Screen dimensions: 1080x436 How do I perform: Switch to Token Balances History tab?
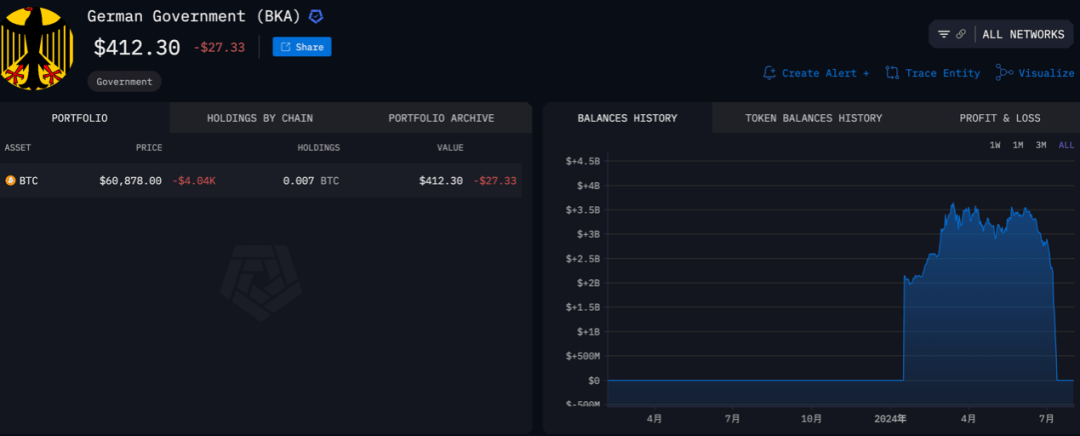click(x=813, y=118)
